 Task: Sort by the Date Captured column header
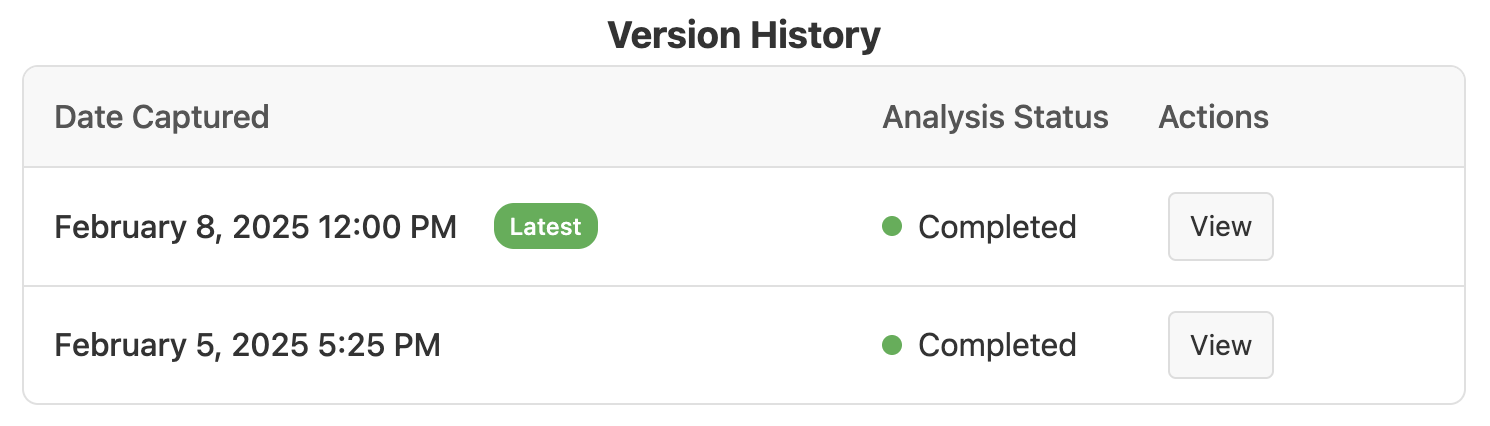coord(162,117)
